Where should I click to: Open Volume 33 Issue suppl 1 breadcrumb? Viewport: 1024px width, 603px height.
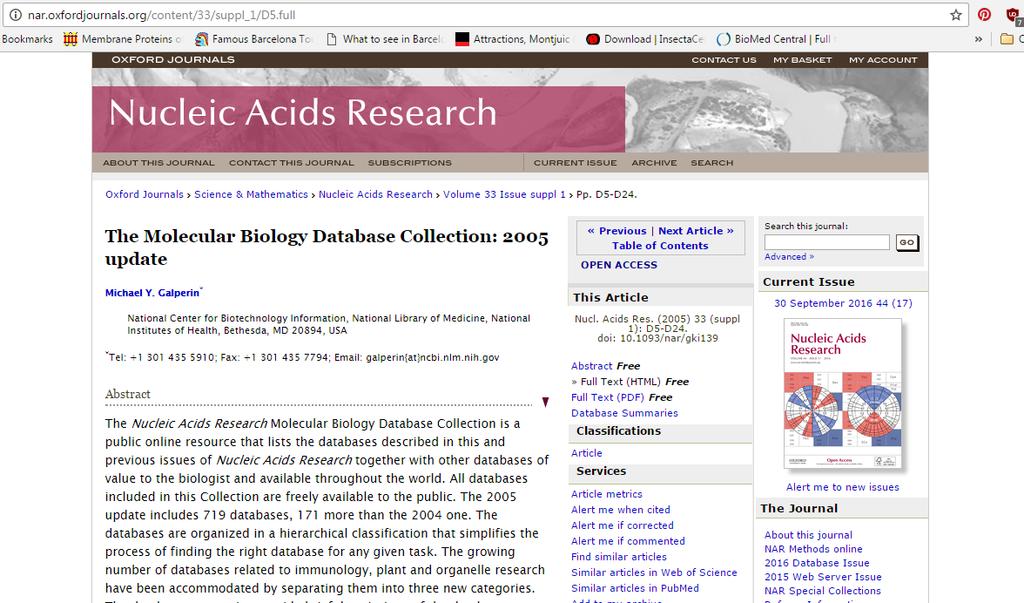504,195
